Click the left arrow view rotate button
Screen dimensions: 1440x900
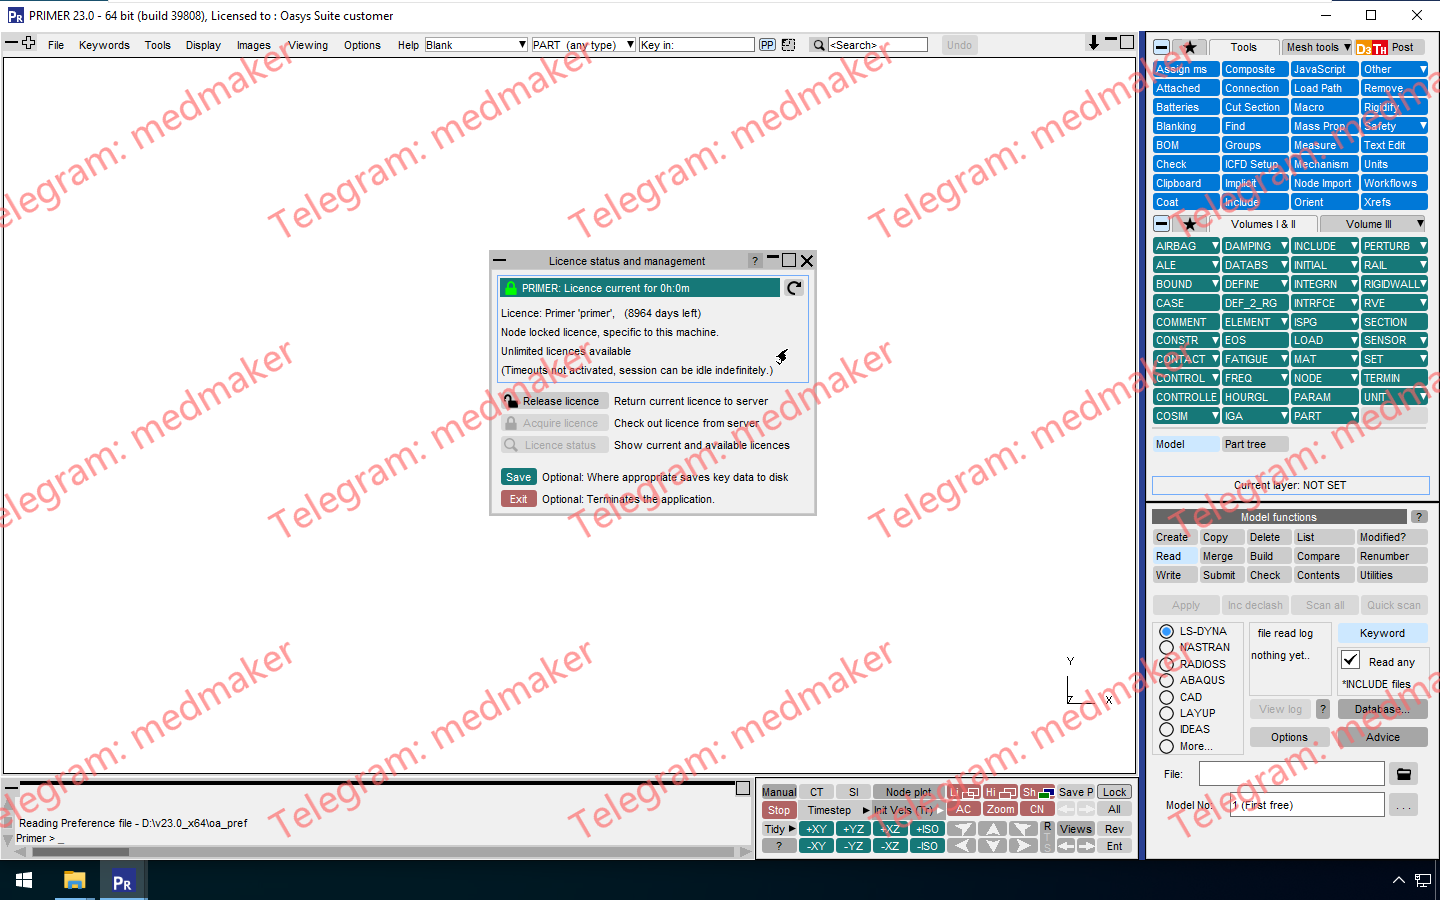961,846
